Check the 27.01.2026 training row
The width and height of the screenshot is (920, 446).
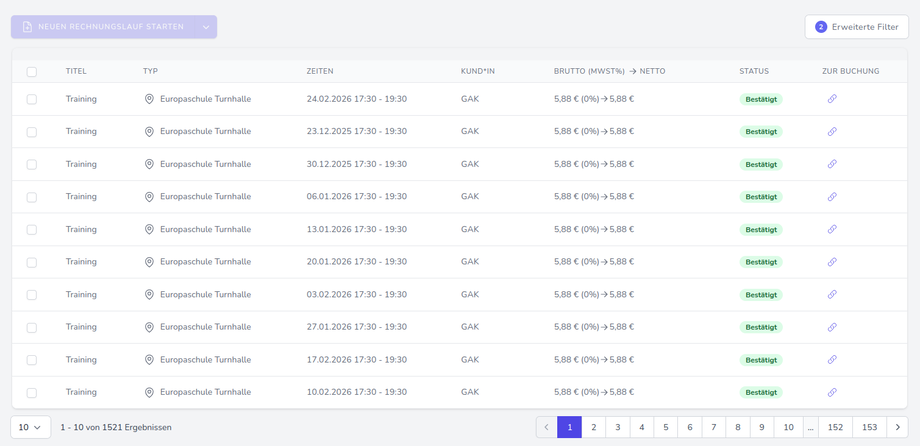[x=32, y=327]
